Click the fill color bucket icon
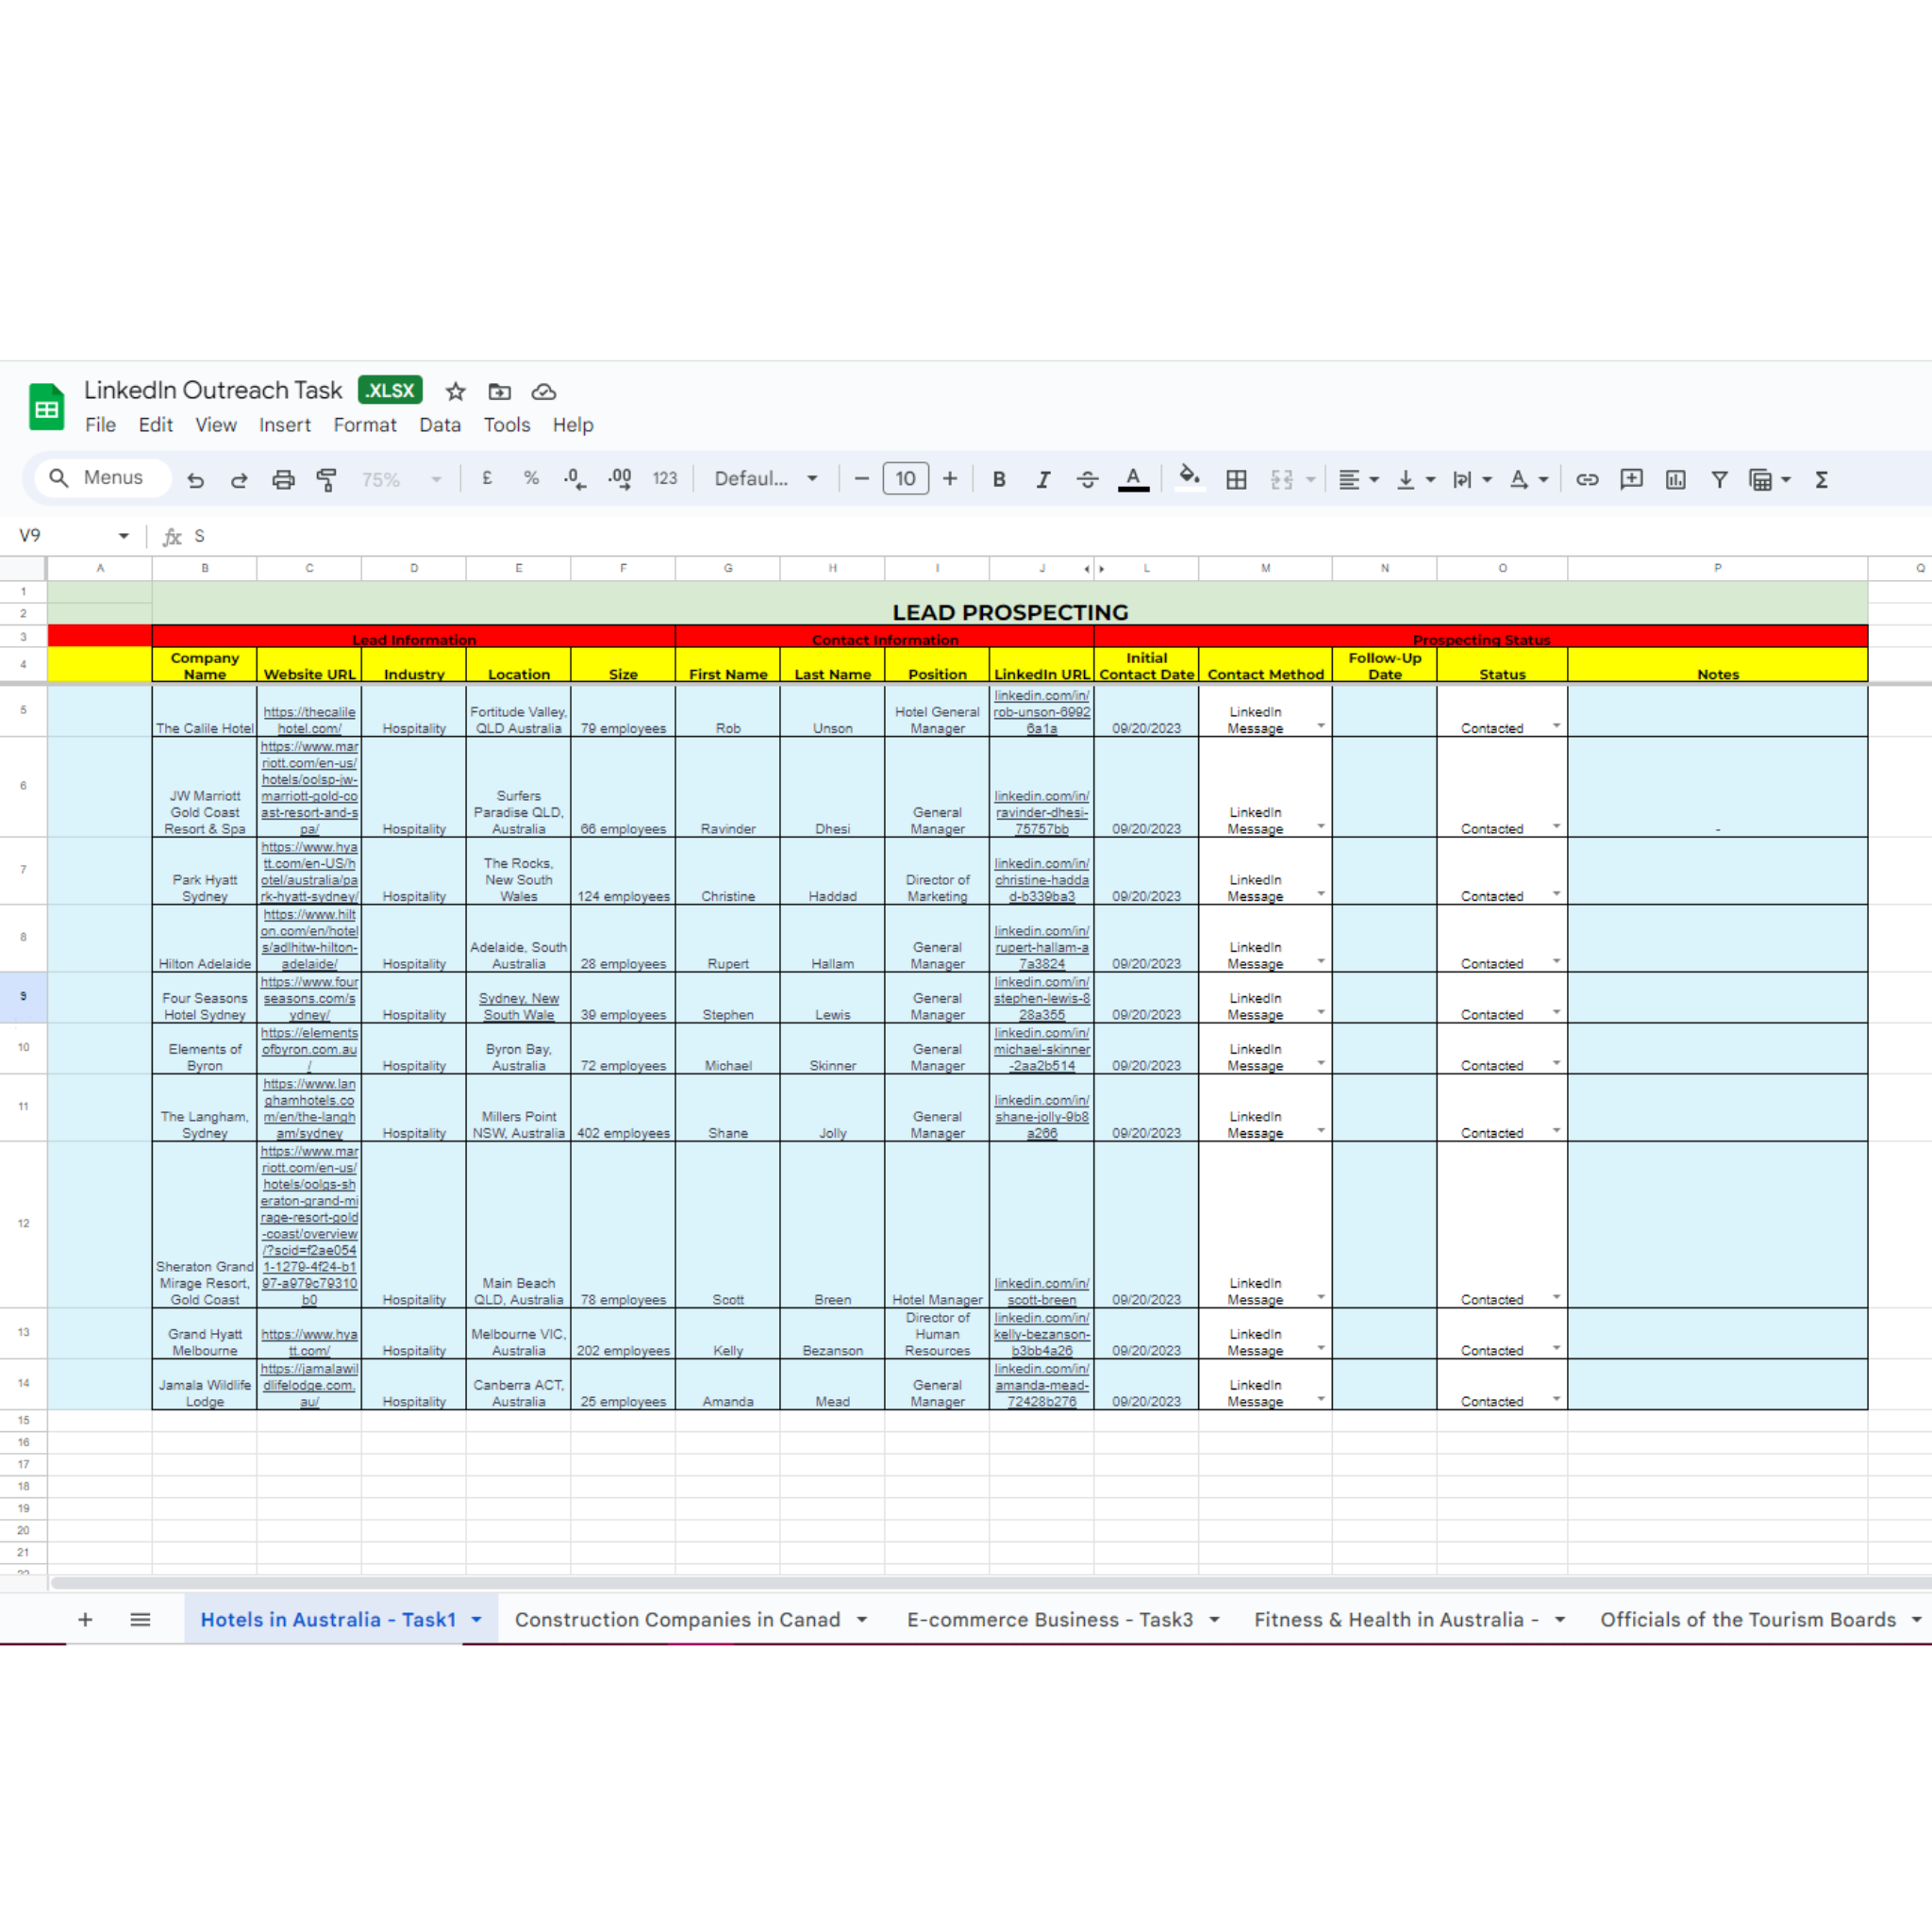 [x=1188, y=478]
